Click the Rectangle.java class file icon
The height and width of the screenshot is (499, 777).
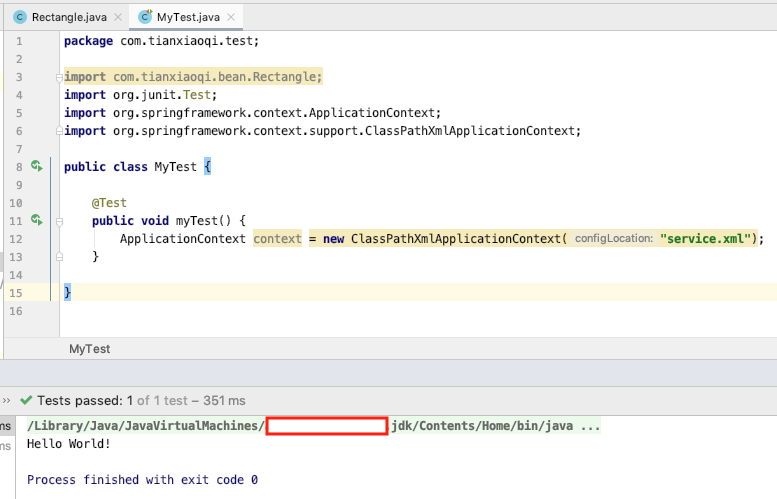click(19, 17)
